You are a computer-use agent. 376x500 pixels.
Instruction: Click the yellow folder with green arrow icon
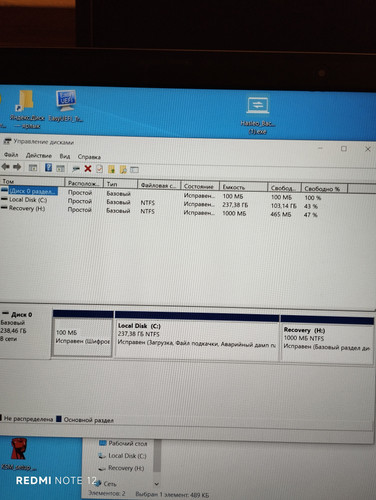[111, 169]
